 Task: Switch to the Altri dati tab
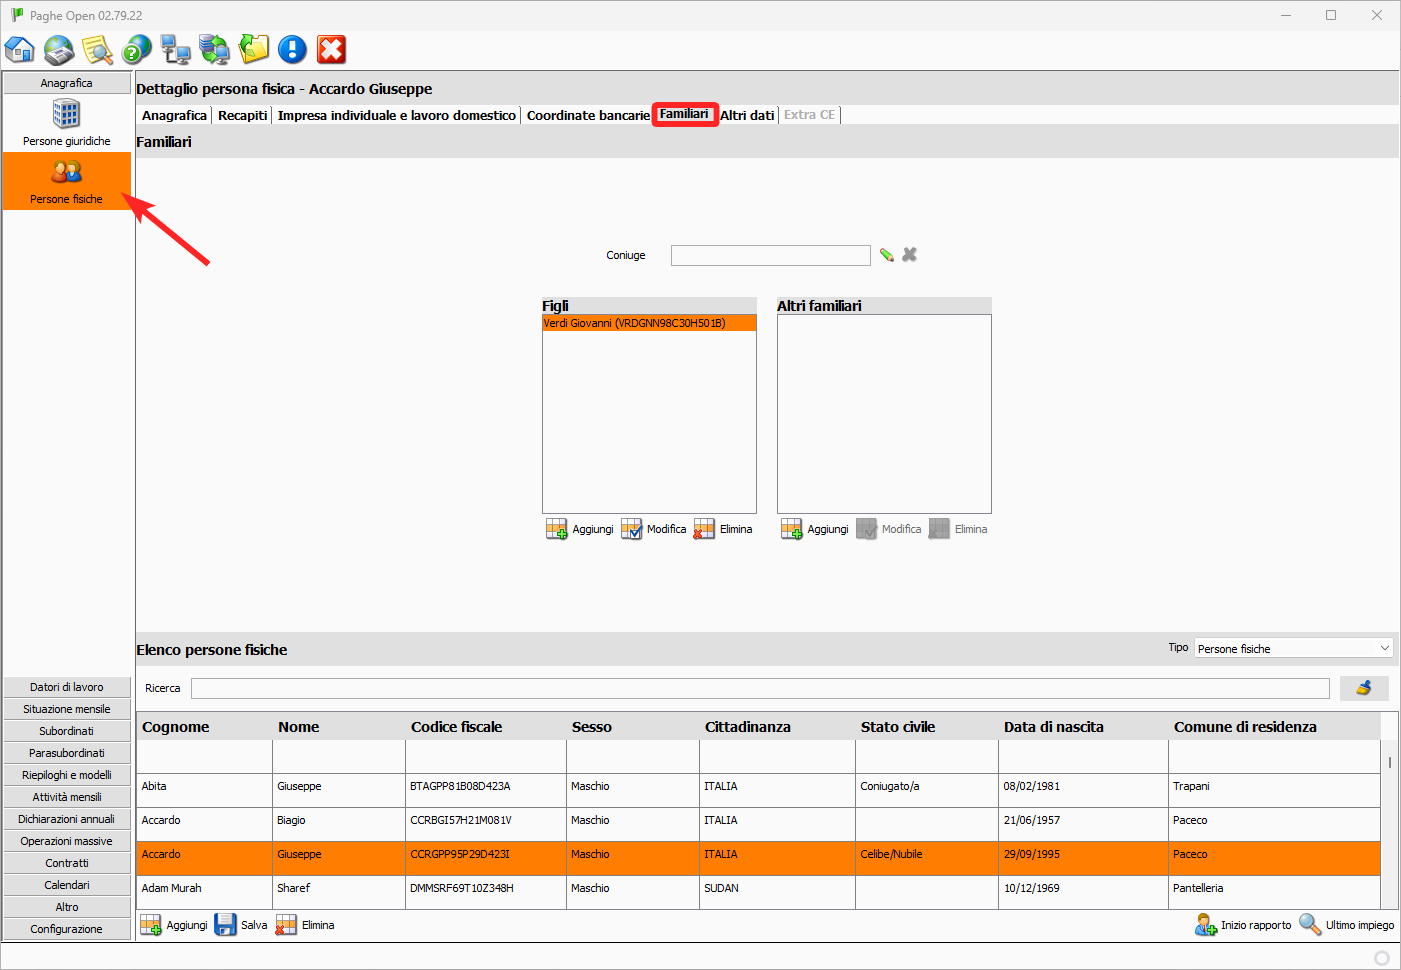747,115
